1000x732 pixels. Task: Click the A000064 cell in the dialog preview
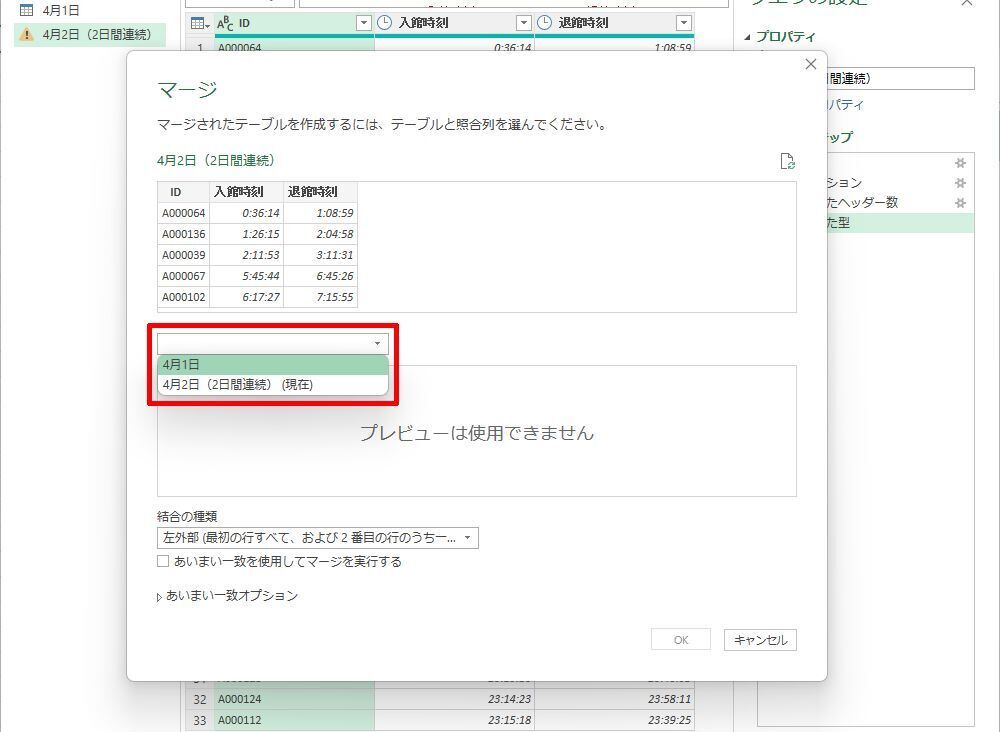(184, 213)
